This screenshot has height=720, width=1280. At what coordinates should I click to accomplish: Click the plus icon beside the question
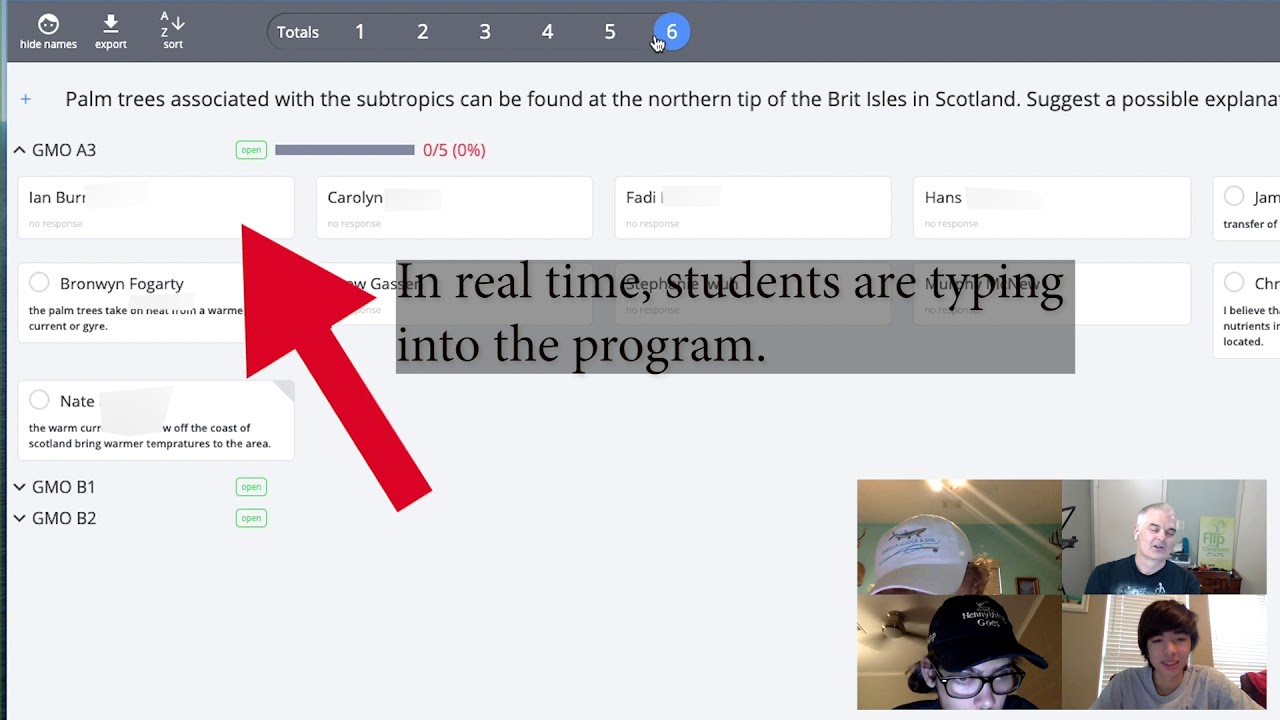(x=25, y=99)
